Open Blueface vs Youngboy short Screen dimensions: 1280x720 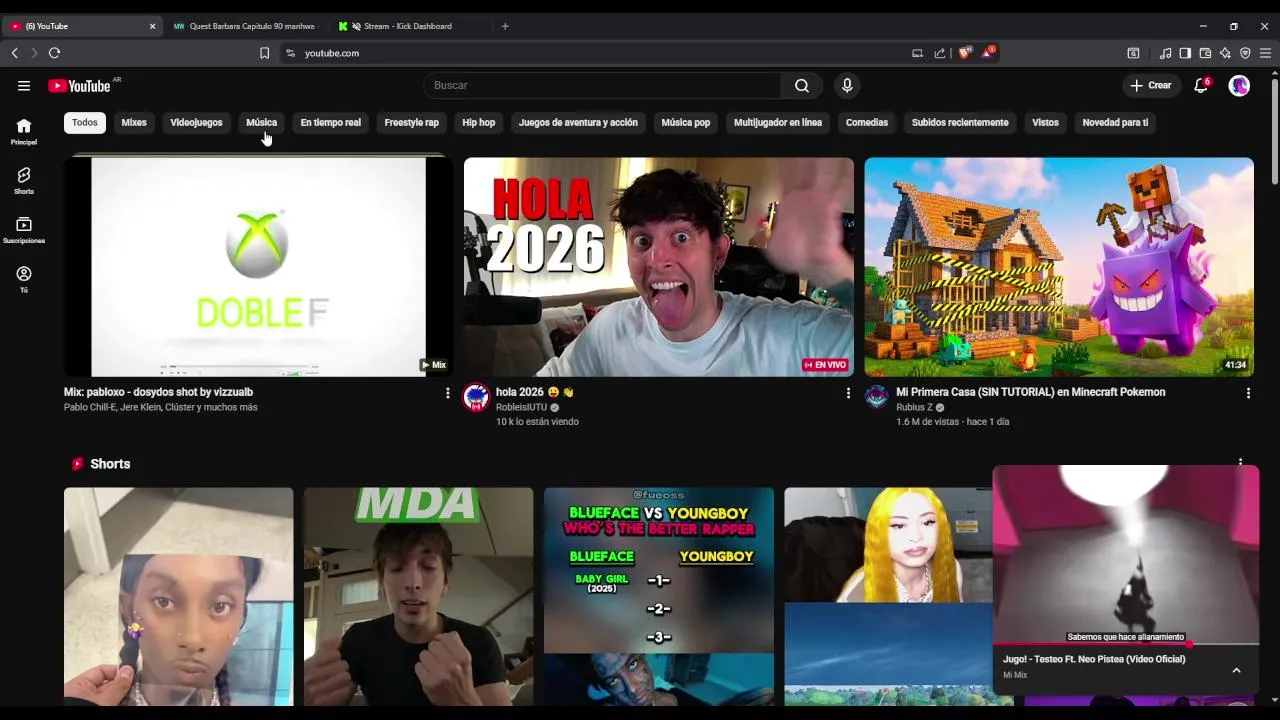coord(659,596)
